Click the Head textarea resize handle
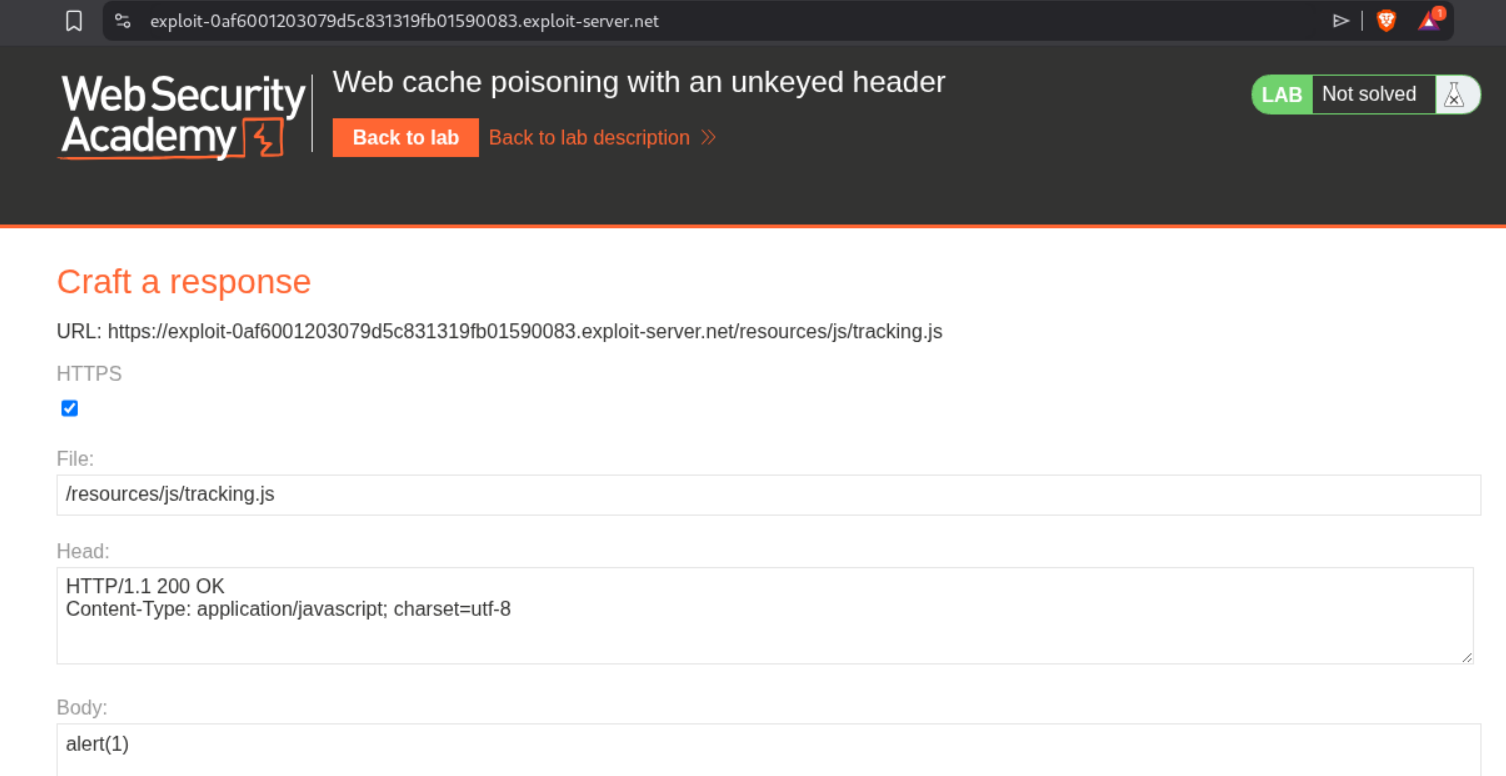Image resolution: width=1506 pixels, height=776 pixels. point(1466,657)
